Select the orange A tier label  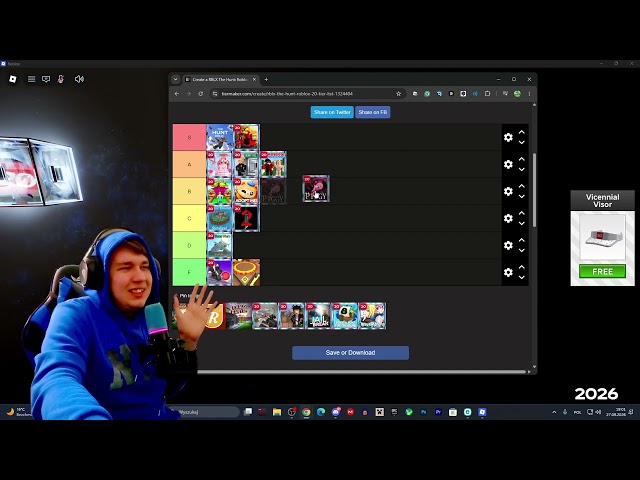(189, 164)
